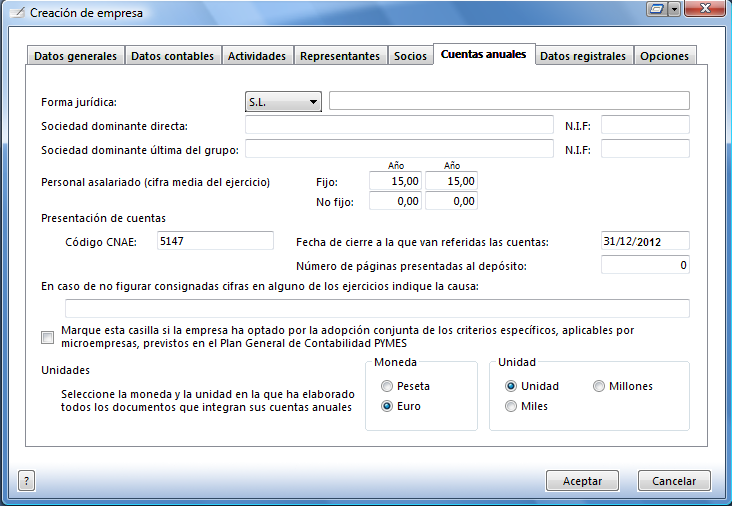Go to the Representantes tab
Image resolution: width=732 pixels, height=507 pixels.
[x=340, y=56]
